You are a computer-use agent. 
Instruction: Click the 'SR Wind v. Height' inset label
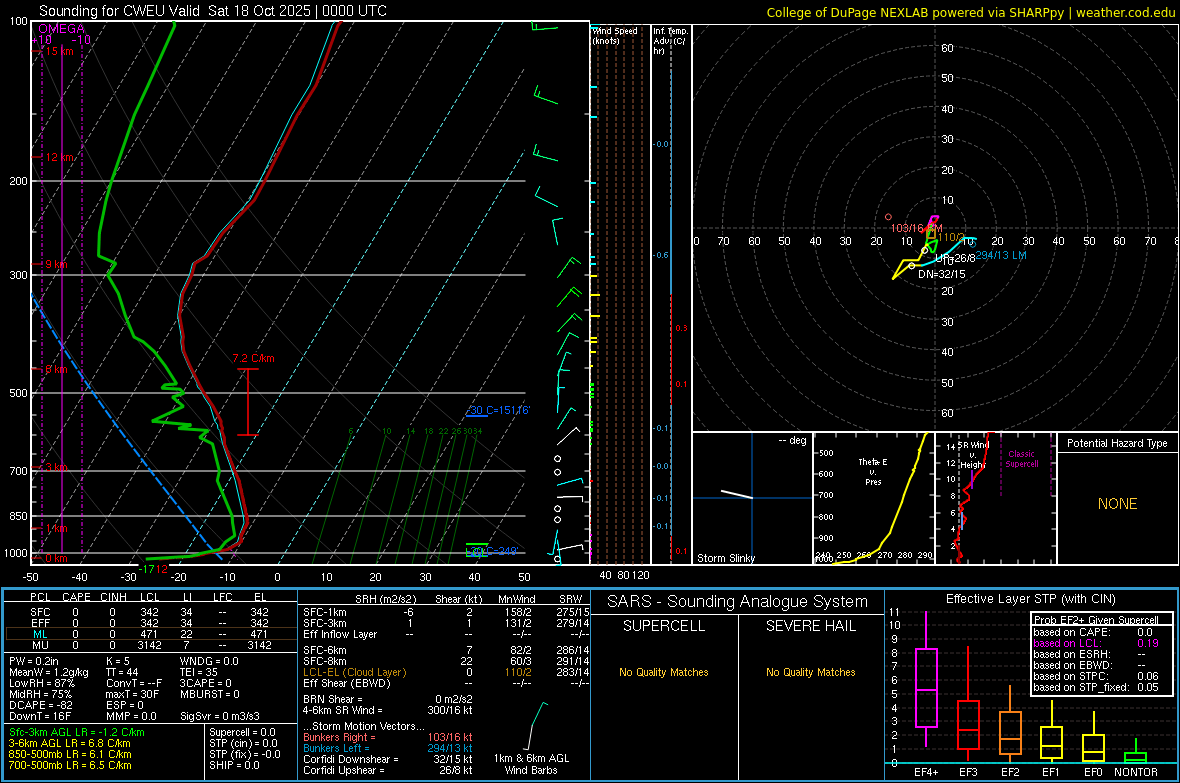tap(972, 455)
